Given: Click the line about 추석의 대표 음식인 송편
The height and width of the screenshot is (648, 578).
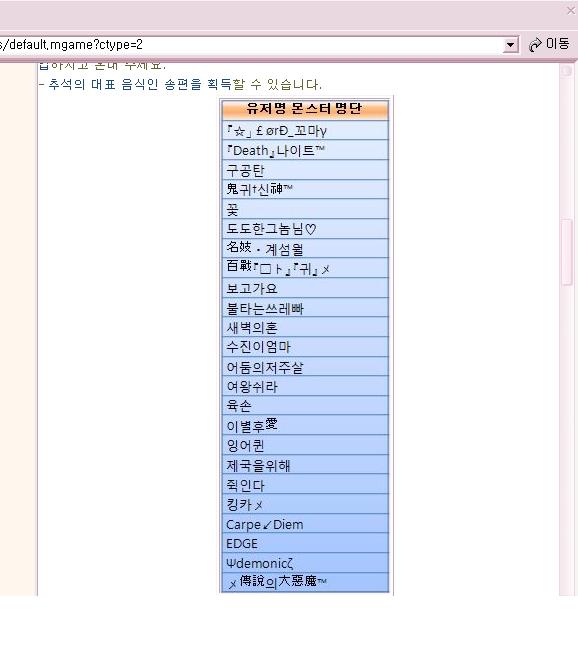Looking at the screenshot, I should [180, 84].
